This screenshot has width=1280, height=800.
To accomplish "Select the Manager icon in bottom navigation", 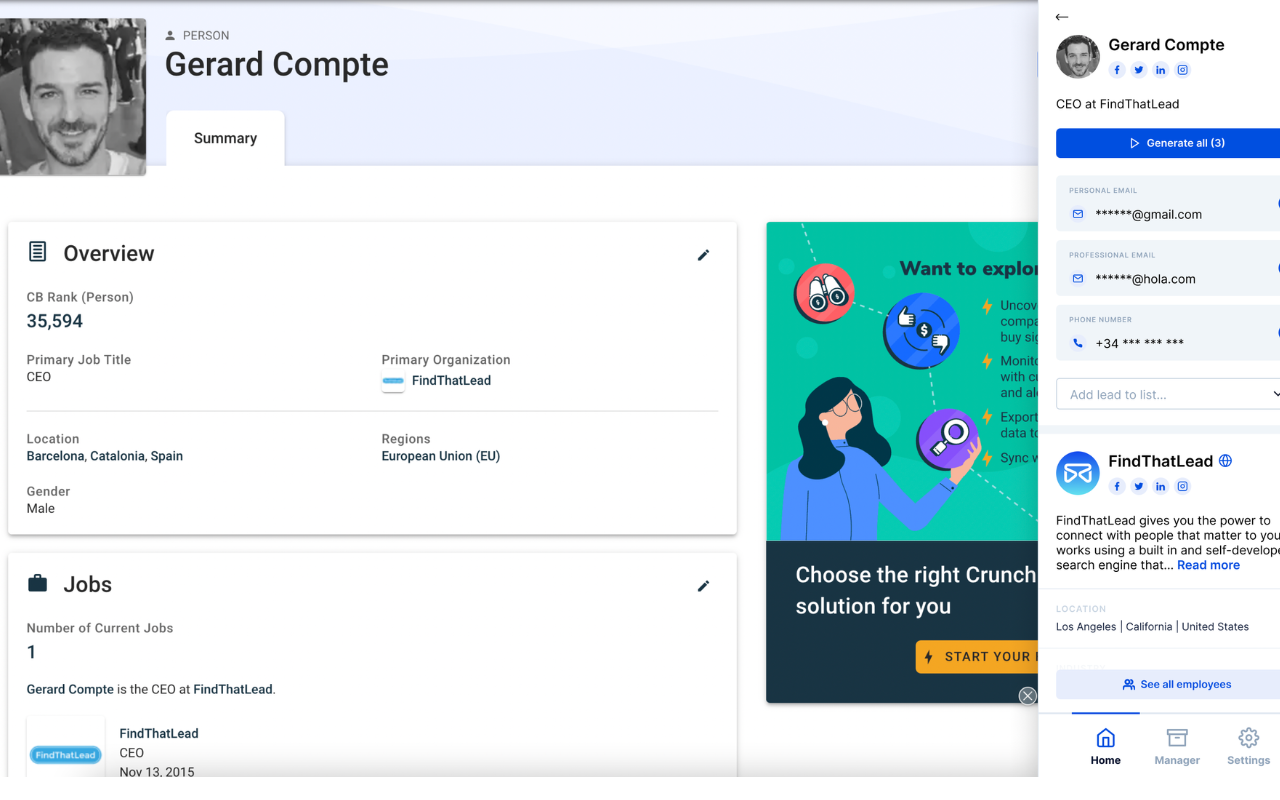I will click(x=1176, y=745).
